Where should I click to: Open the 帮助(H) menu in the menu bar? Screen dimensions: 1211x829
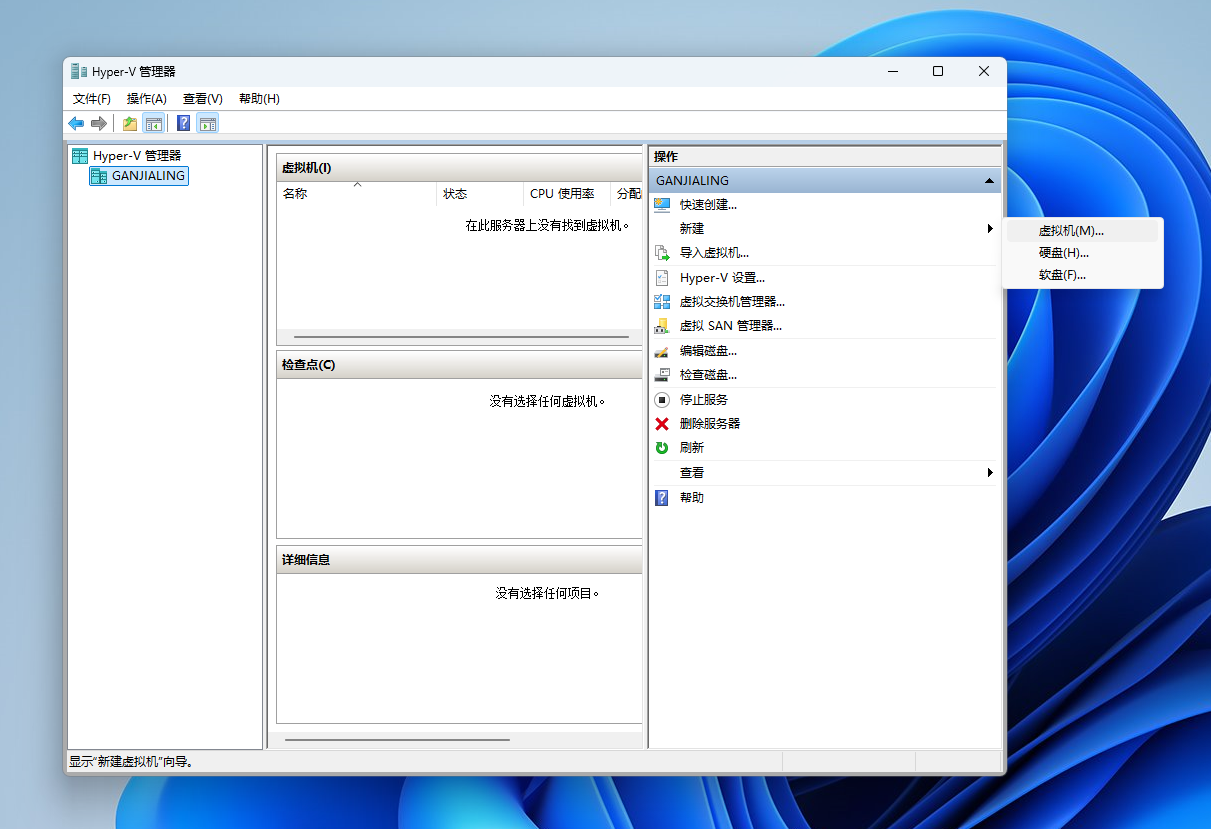click(x=259, y=99)
